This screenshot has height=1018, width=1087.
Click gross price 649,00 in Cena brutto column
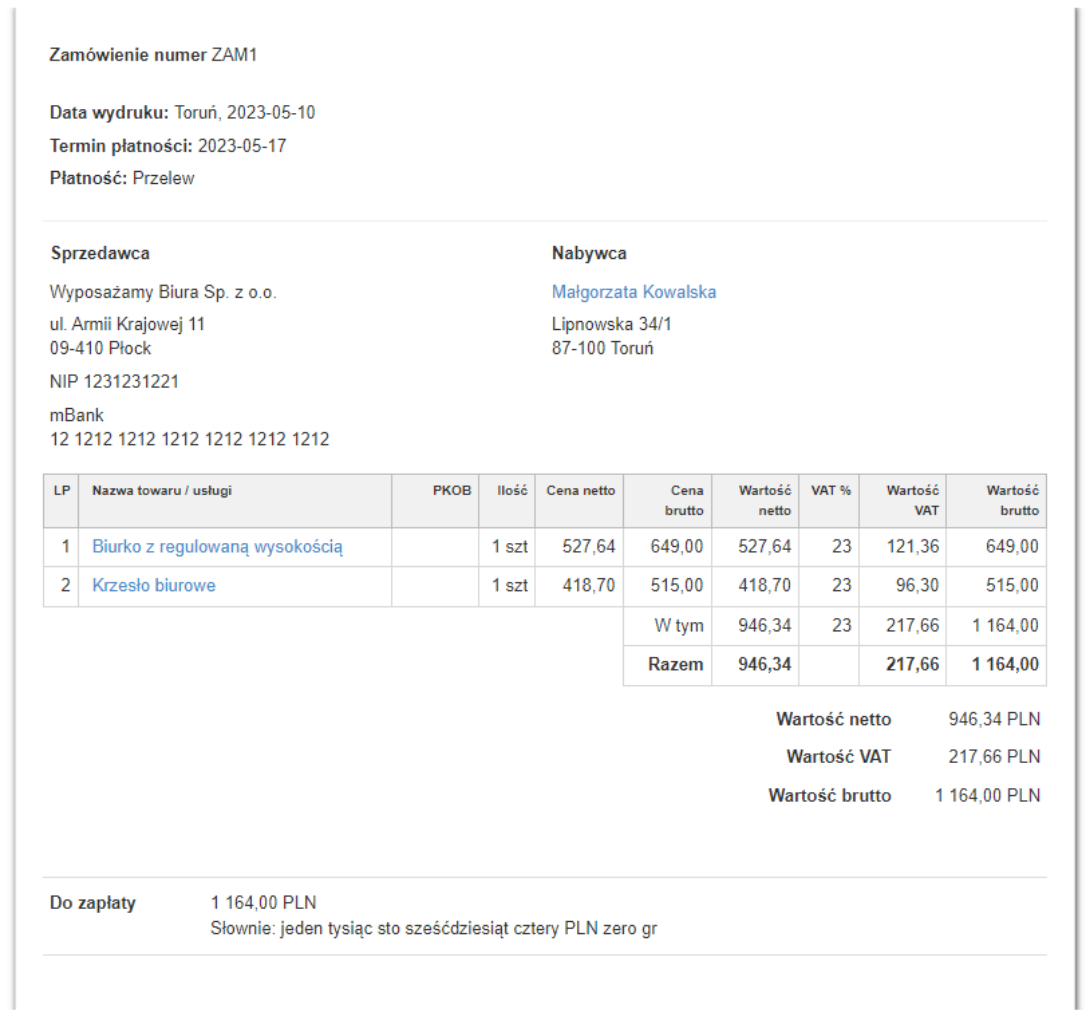click(x=677, y=546)
